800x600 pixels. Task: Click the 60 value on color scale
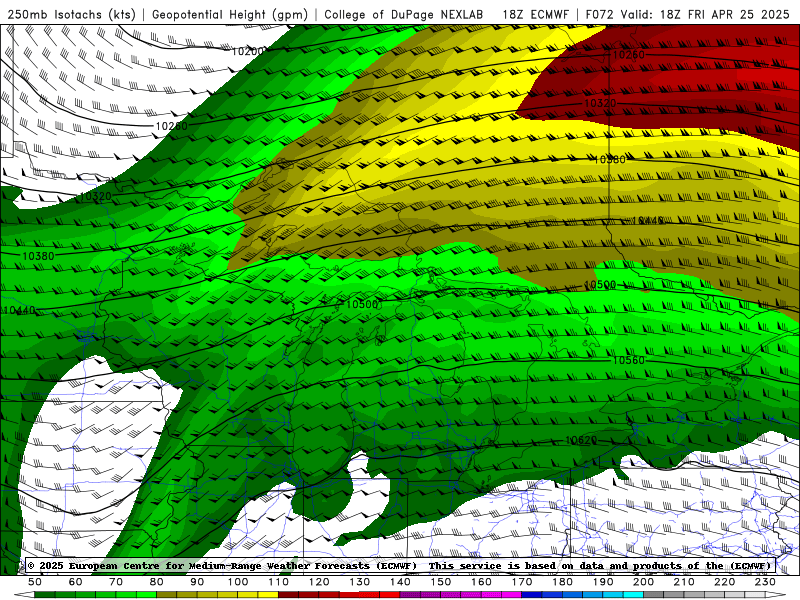(x=76, y=582)
